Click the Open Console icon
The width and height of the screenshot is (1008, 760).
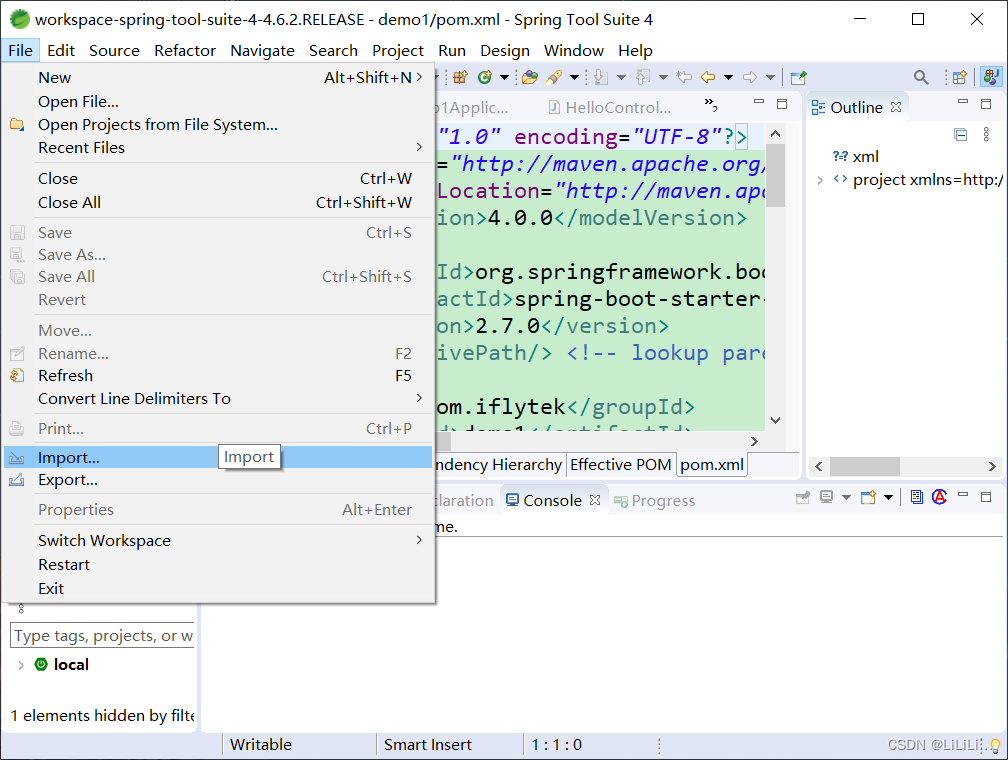pos(868,498)
